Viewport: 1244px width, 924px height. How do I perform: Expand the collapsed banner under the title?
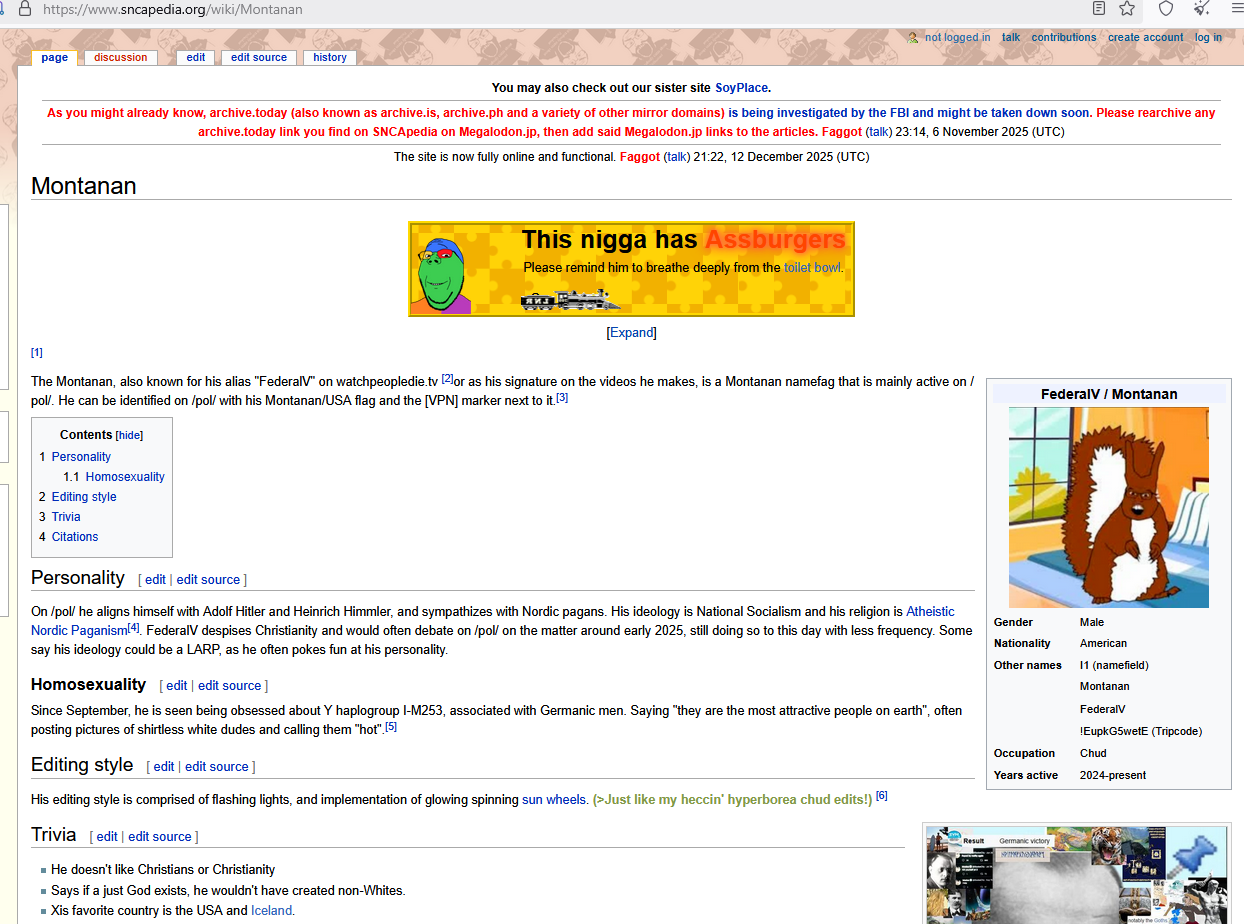pyautogui.click(x=631, y=333)
